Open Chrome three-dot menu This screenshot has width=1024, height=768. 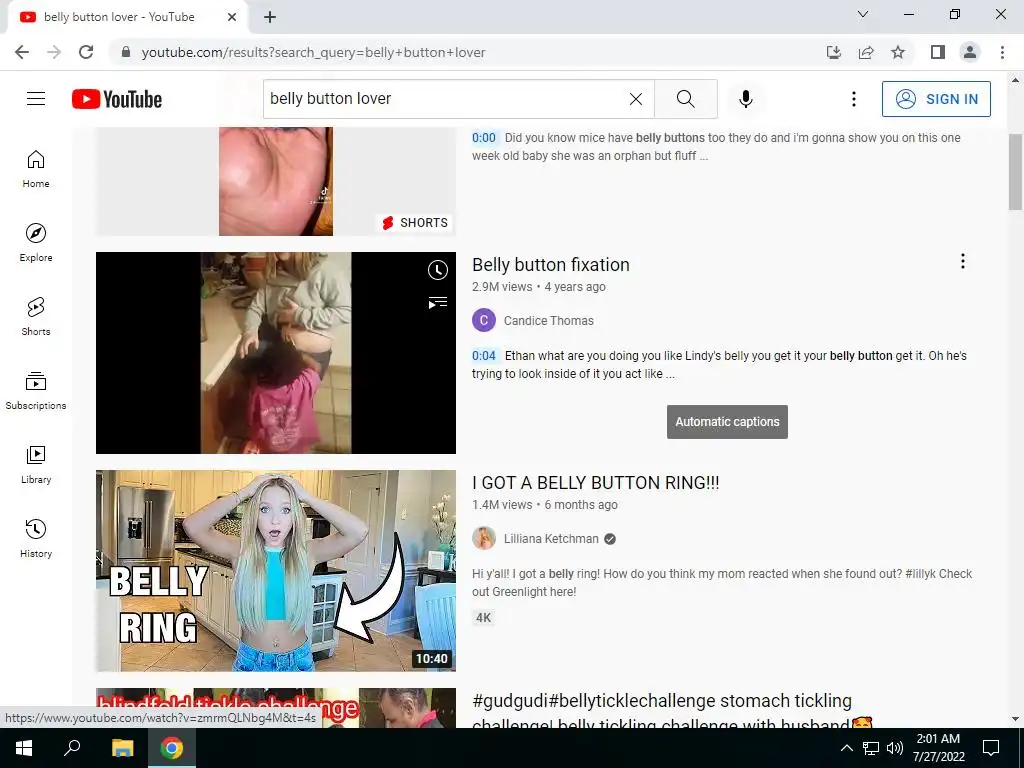coord(1002,52)
